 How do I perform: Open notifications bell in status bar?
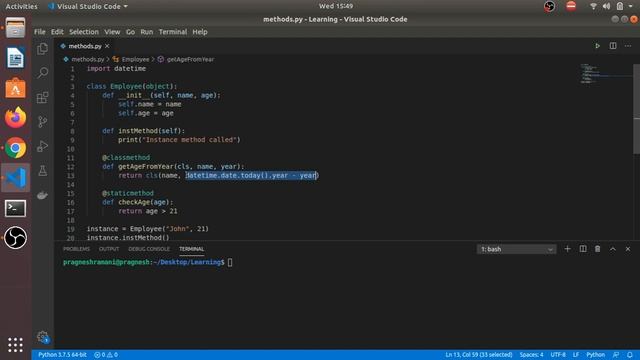coord(630,355)
